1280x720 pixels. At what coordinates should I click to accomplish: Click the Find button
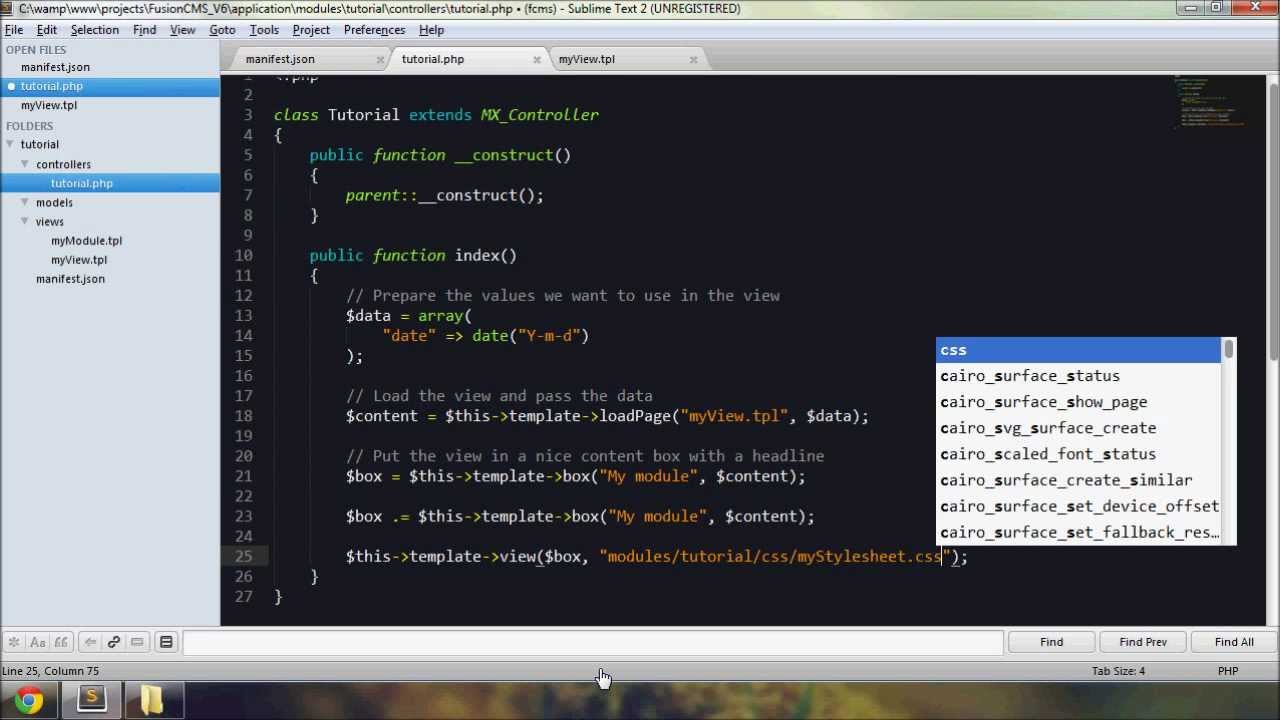[1051, 642]
